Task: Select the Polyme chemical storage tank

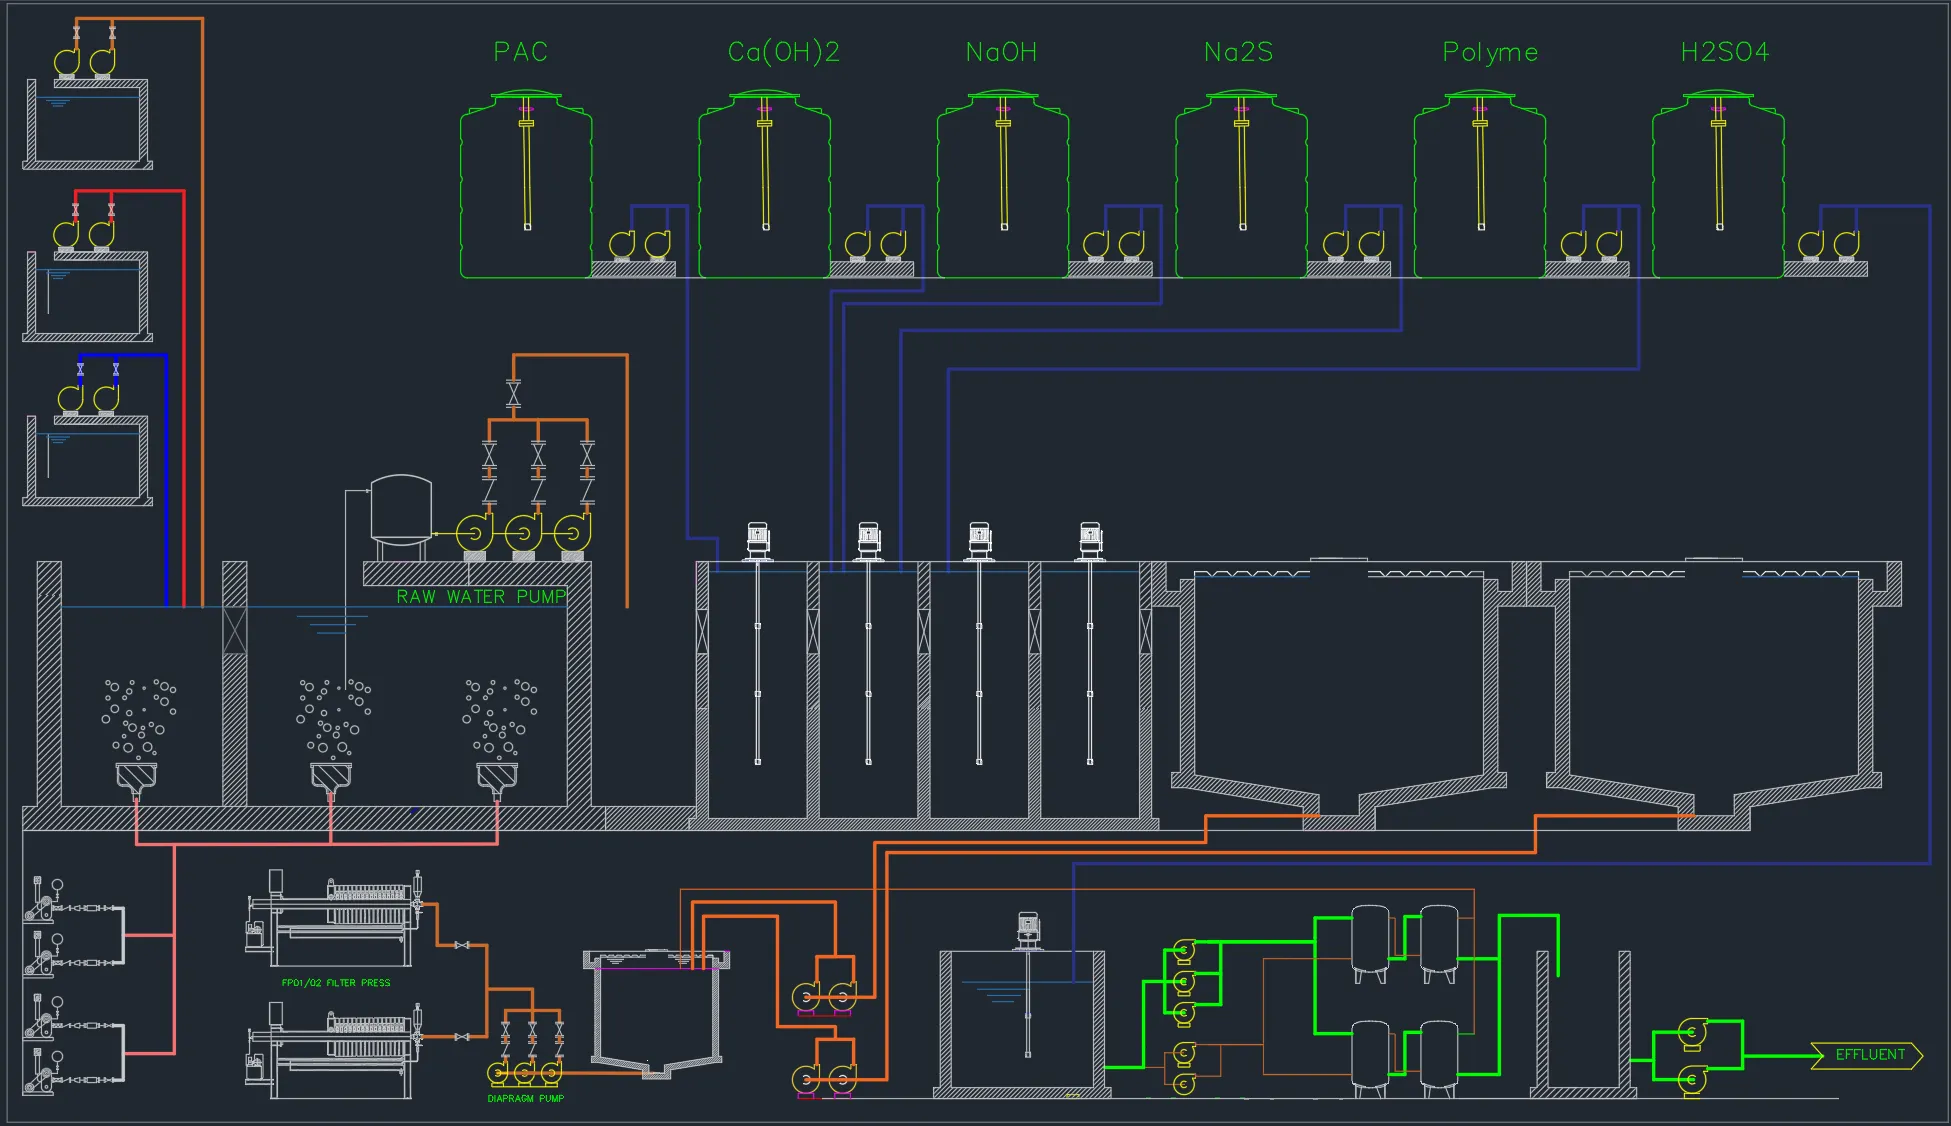Action: (x=1480, y=185)
